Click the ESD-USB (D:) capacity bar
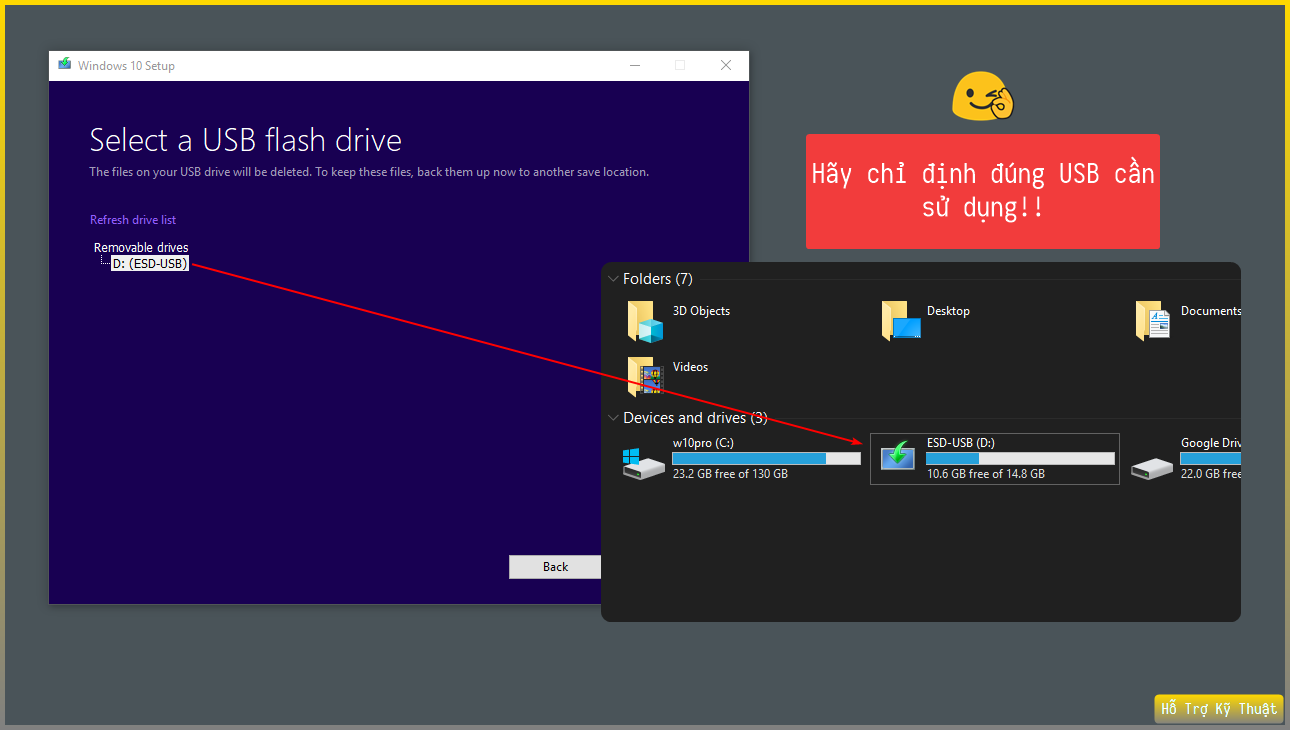 (1020, 458)
